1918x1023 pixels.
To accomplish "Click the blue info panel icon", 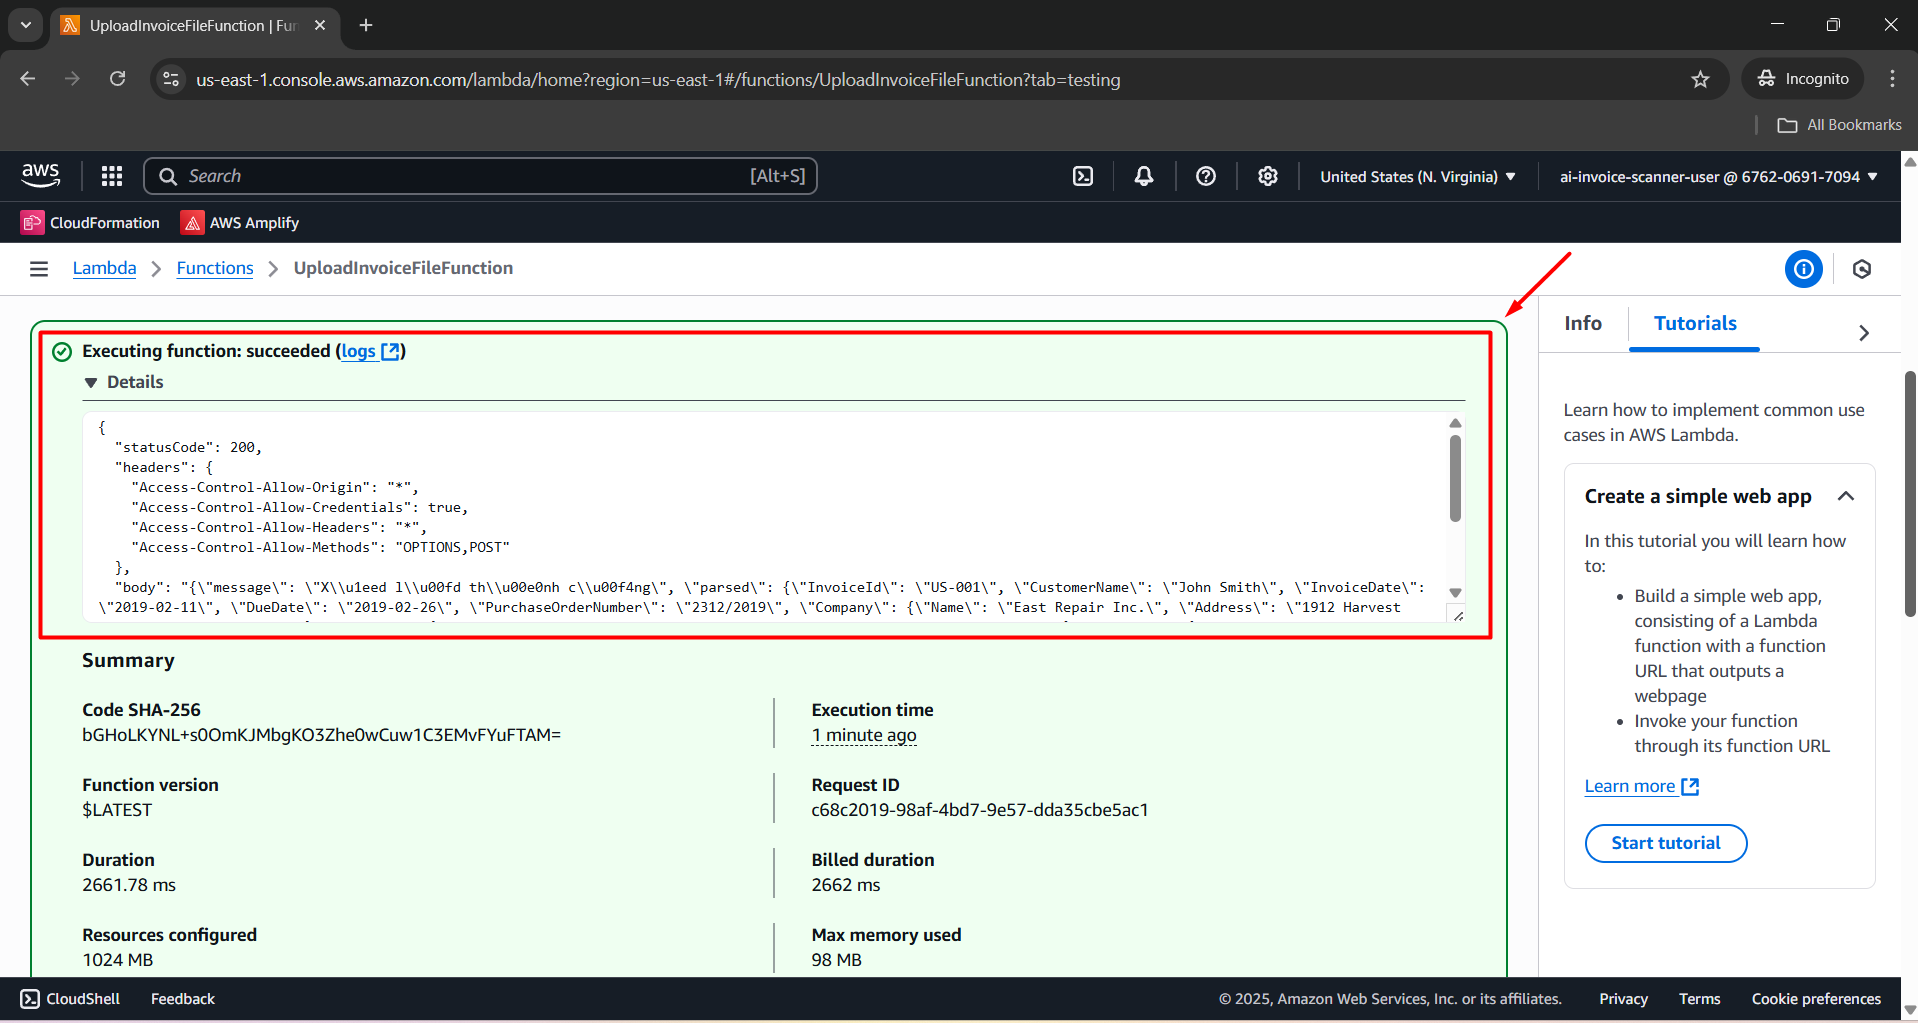I will [x=1803, y=269].
